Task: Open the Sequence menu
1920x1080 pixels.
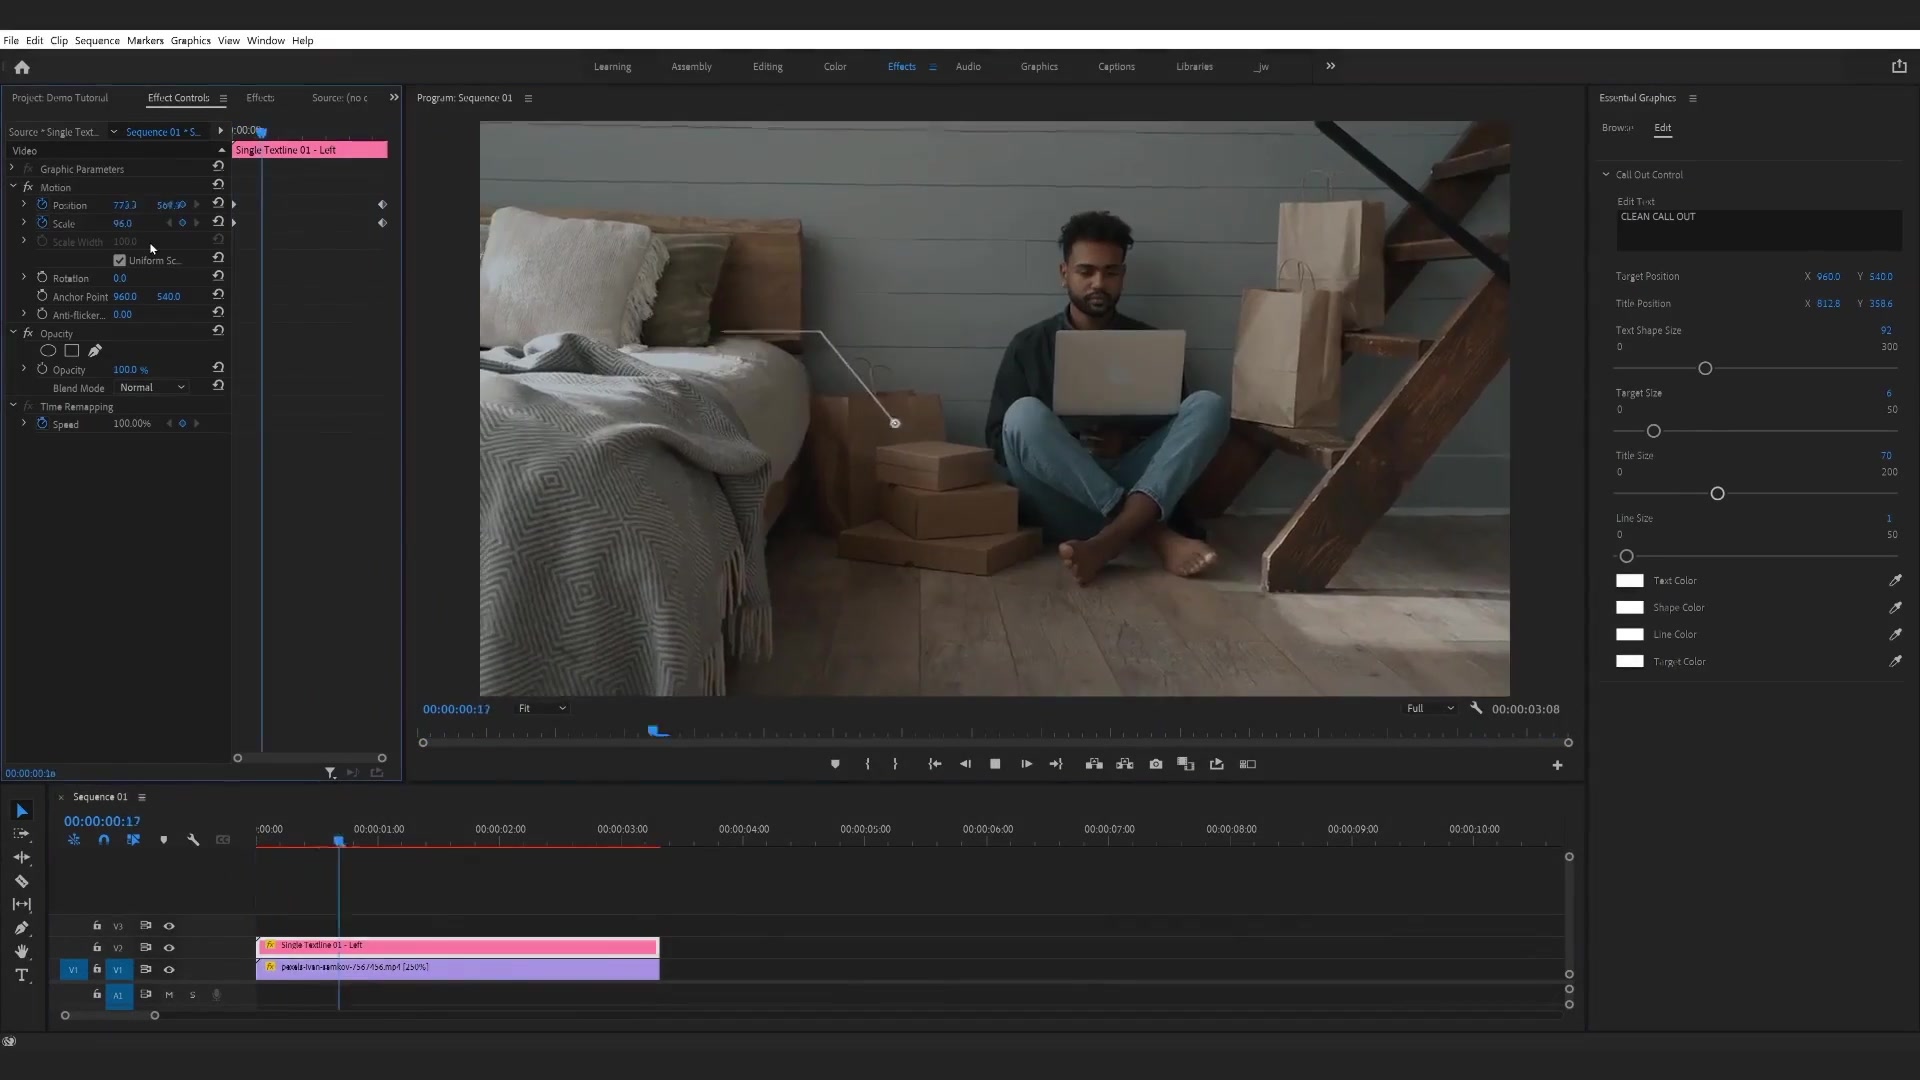Action: tap(97, 41)
